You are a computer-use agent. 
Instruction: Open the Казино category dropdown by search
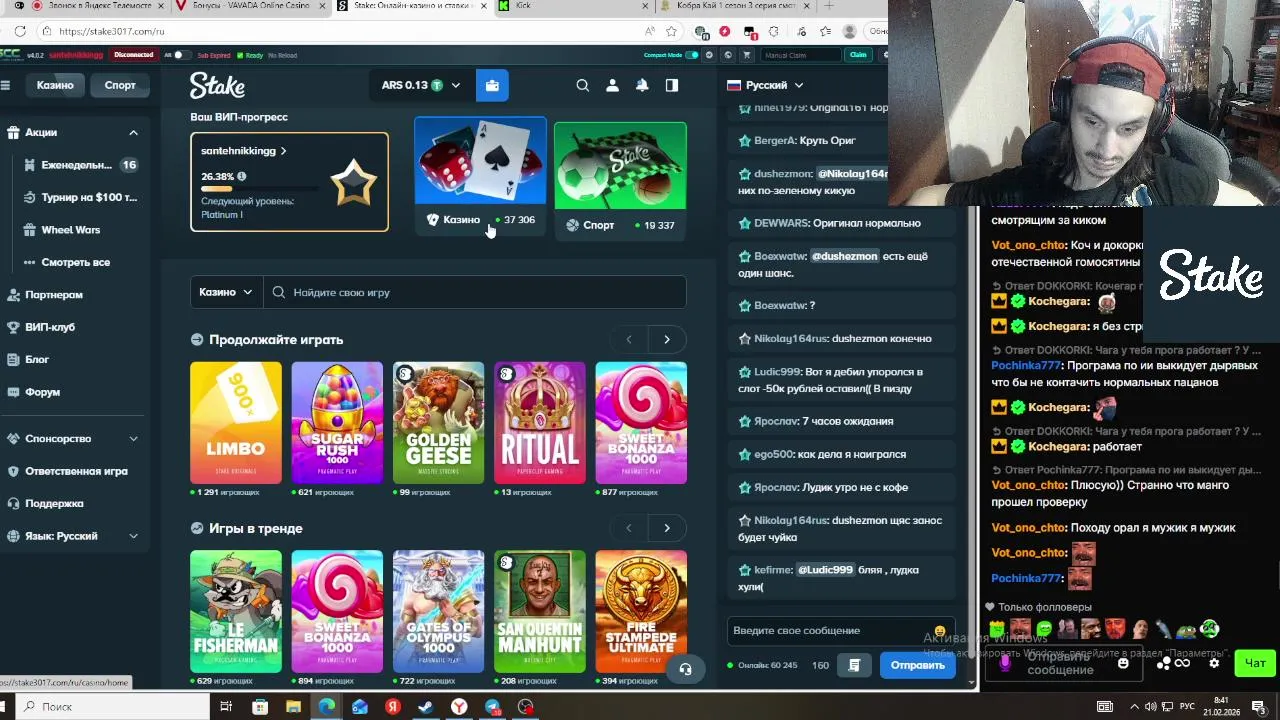226,292
